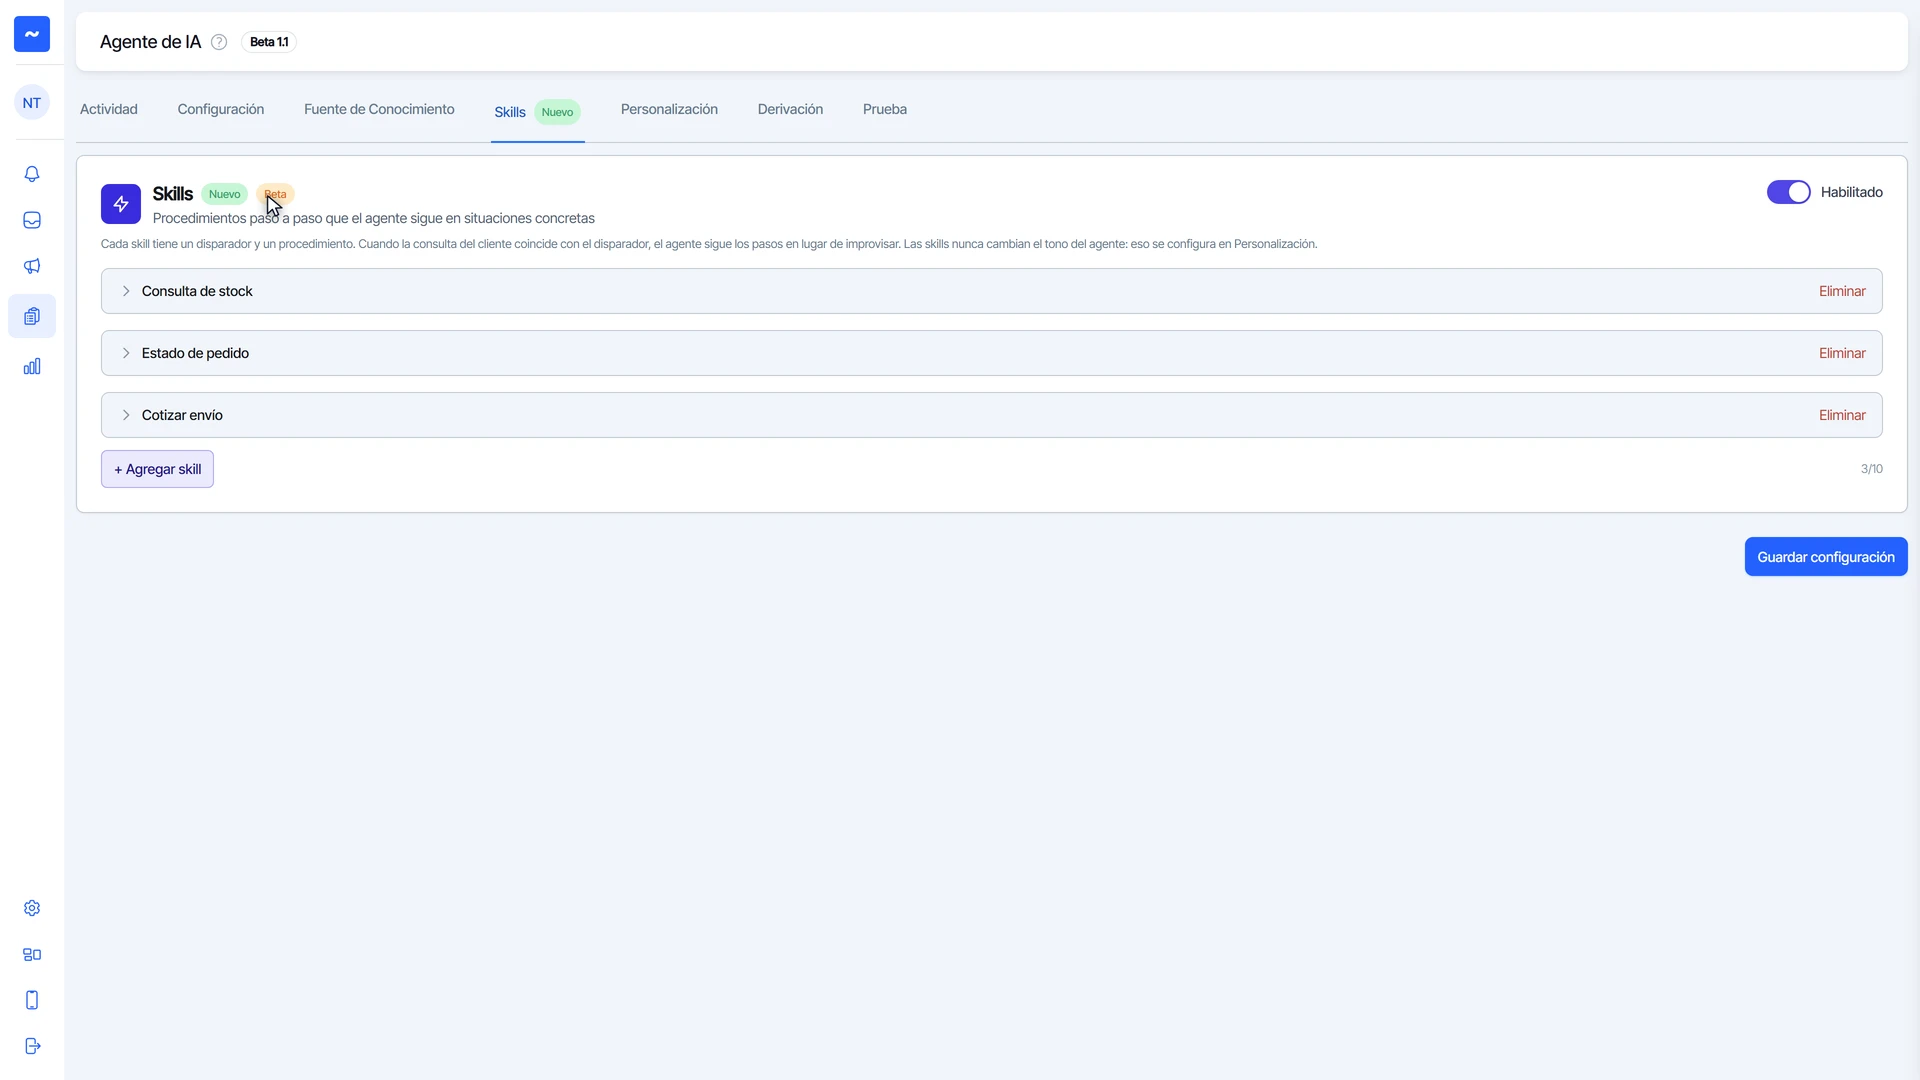Open the Personalización tab
The image size is (1920, 1080).
(x=669, y=109)
